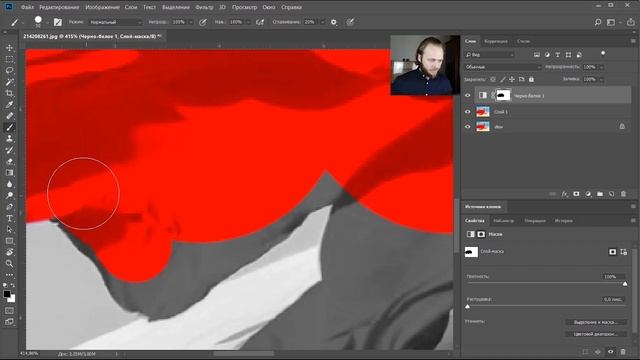Select the Blur tool
The width and height of the screenshot is (640, 360).
[x=9, y=184]
